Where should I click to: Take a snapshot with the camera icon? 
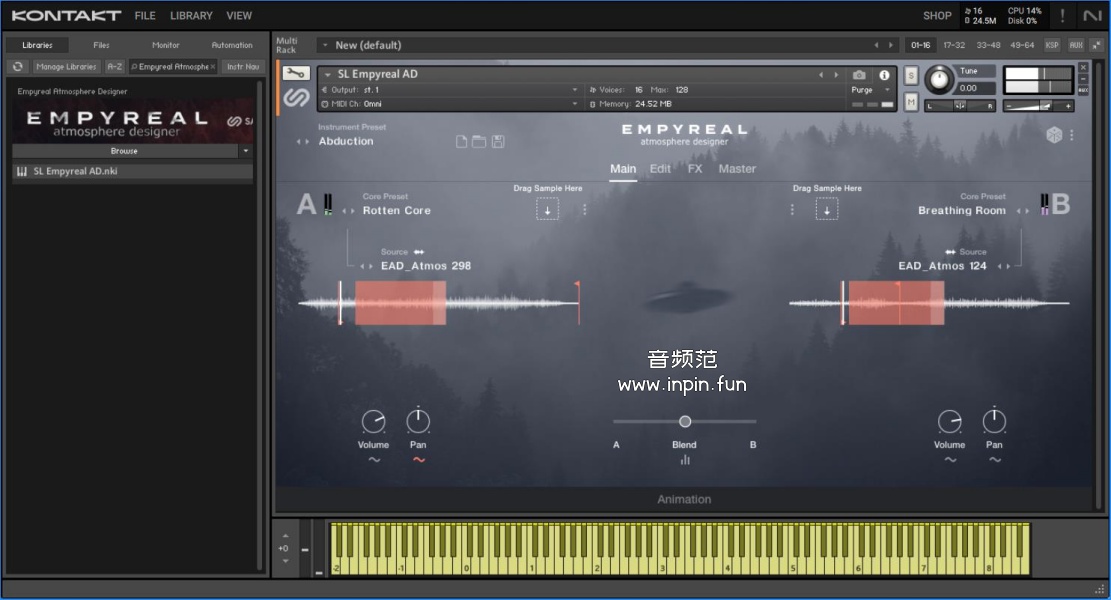859,74
